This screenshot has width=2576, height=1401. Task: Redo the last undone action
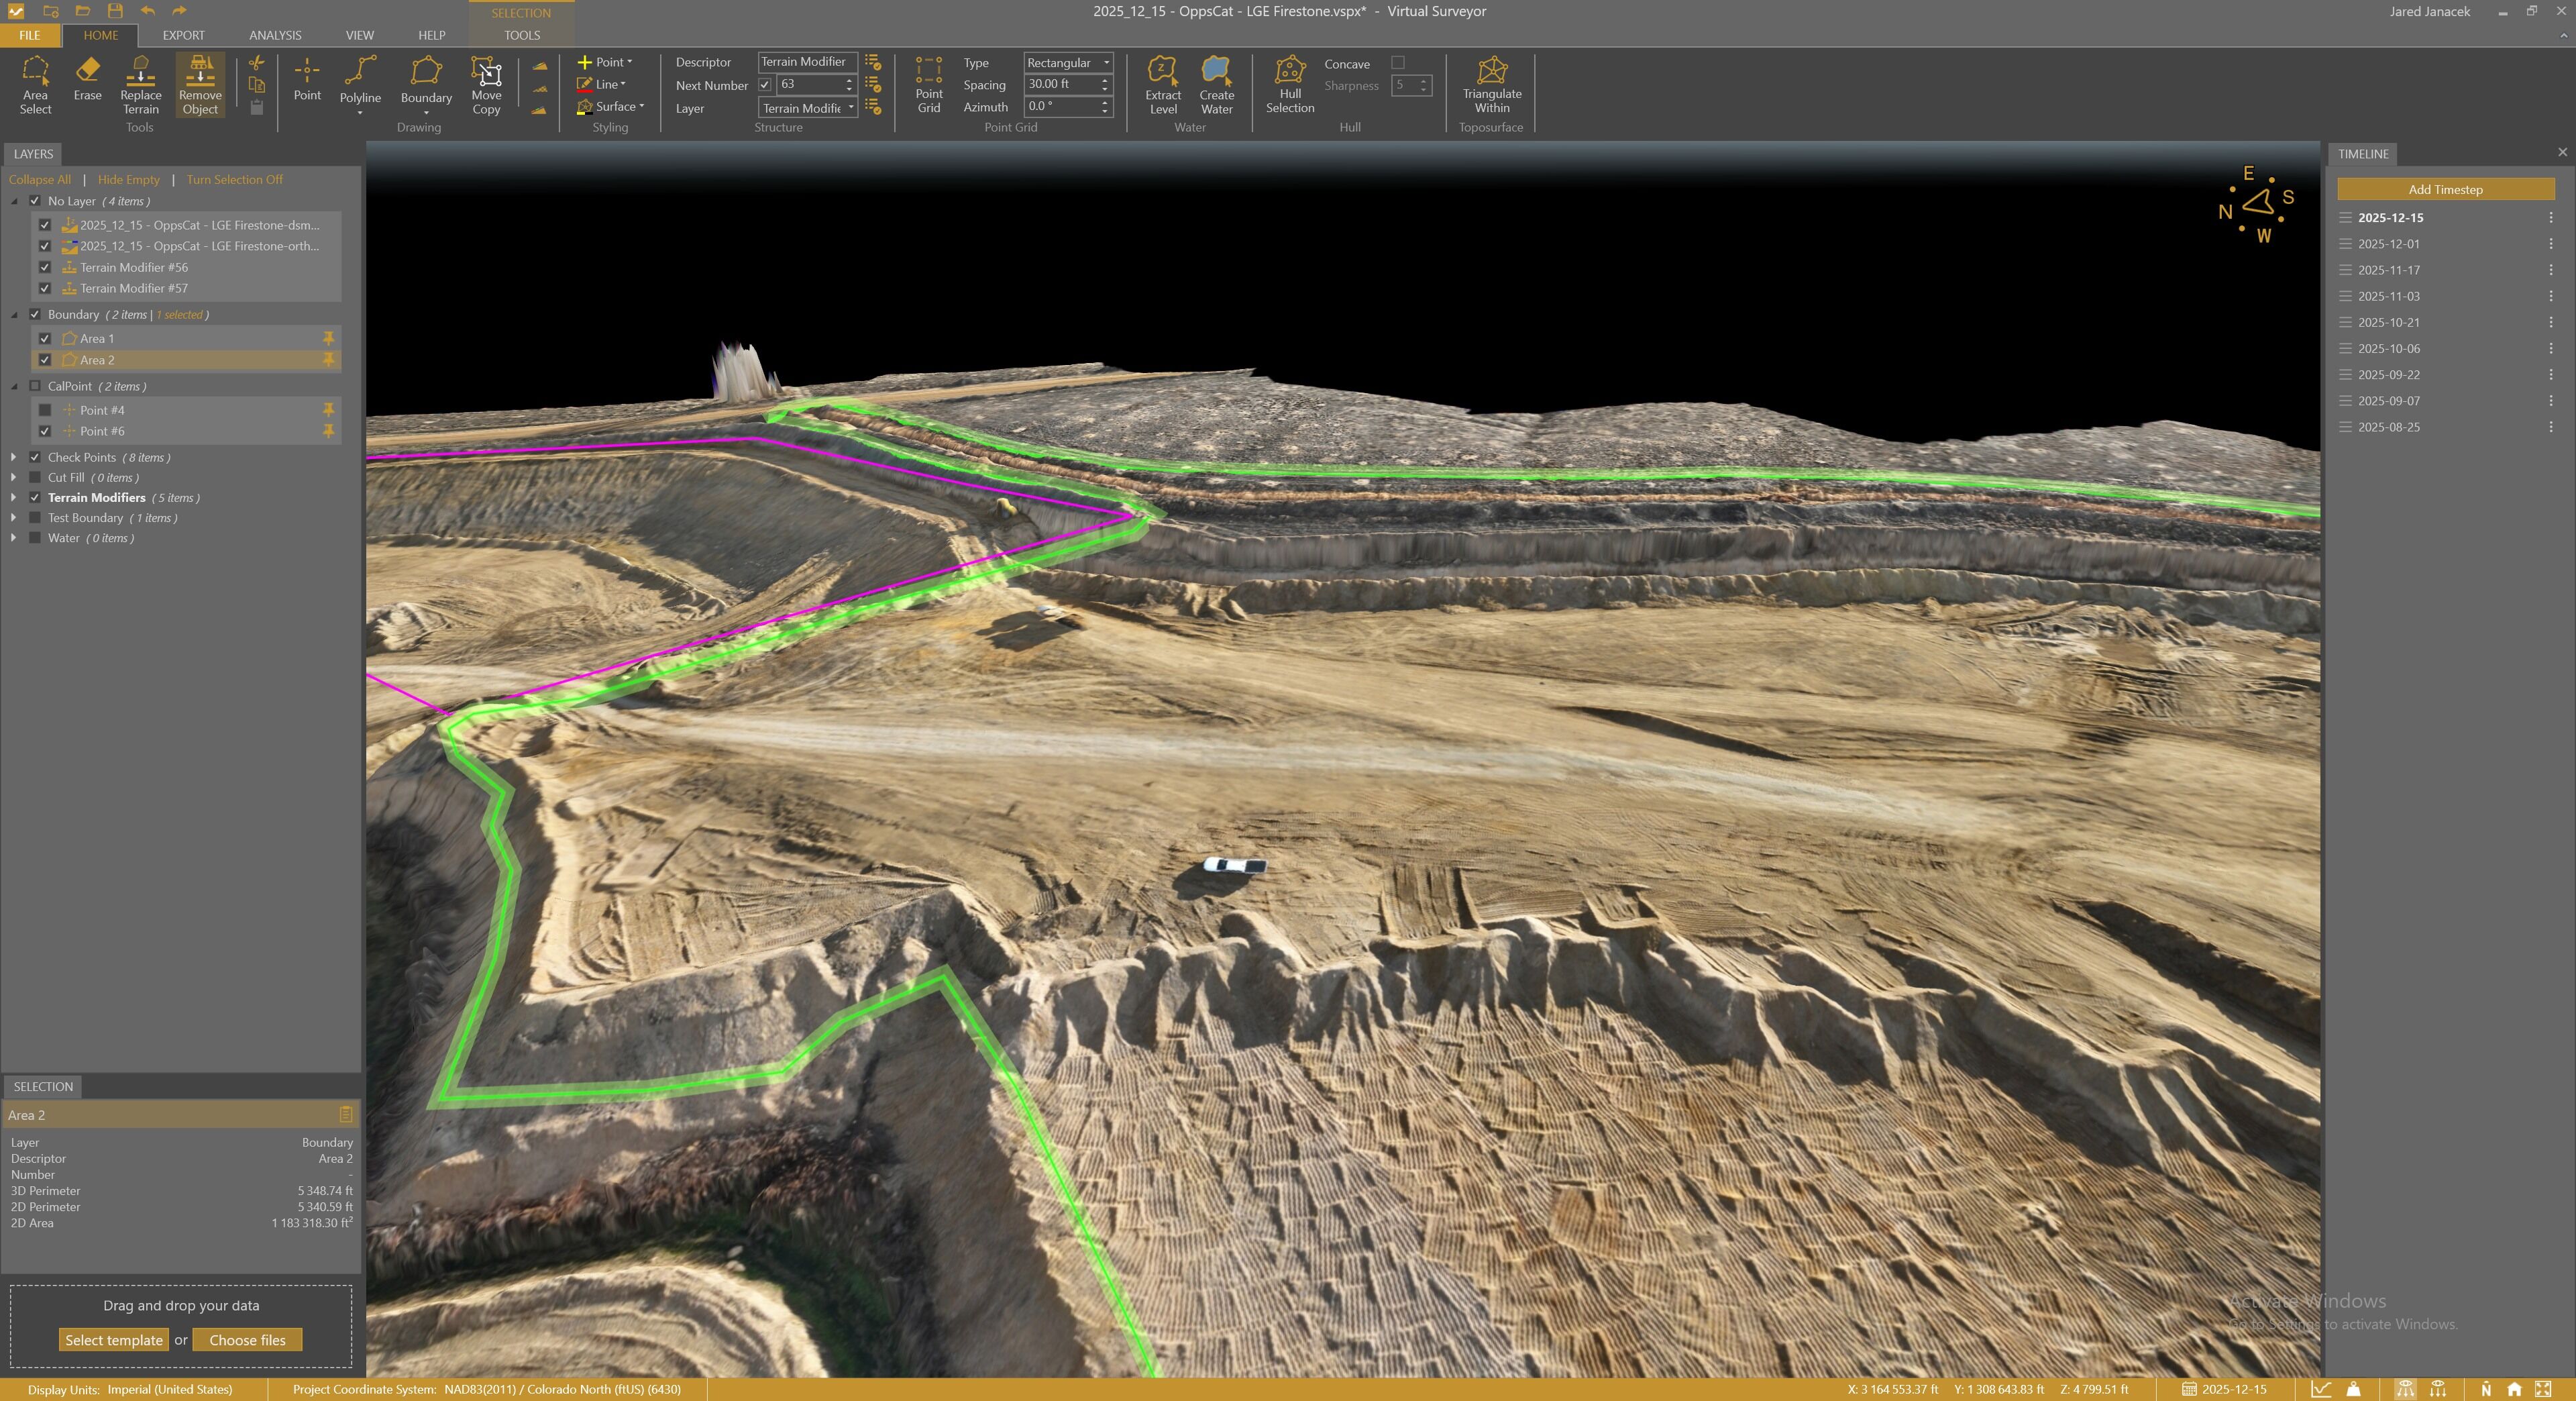coord(179,11)
